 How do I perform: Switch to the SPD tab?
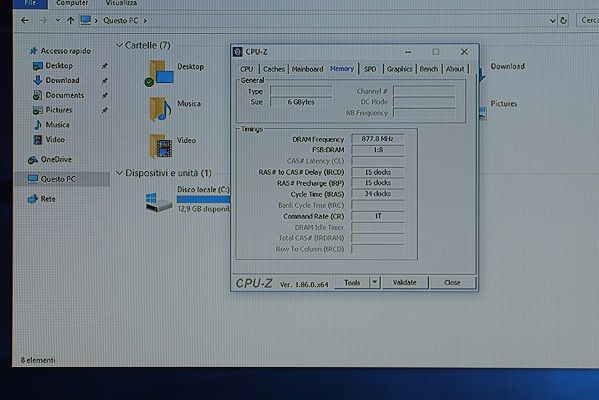(x=370, y=69)
